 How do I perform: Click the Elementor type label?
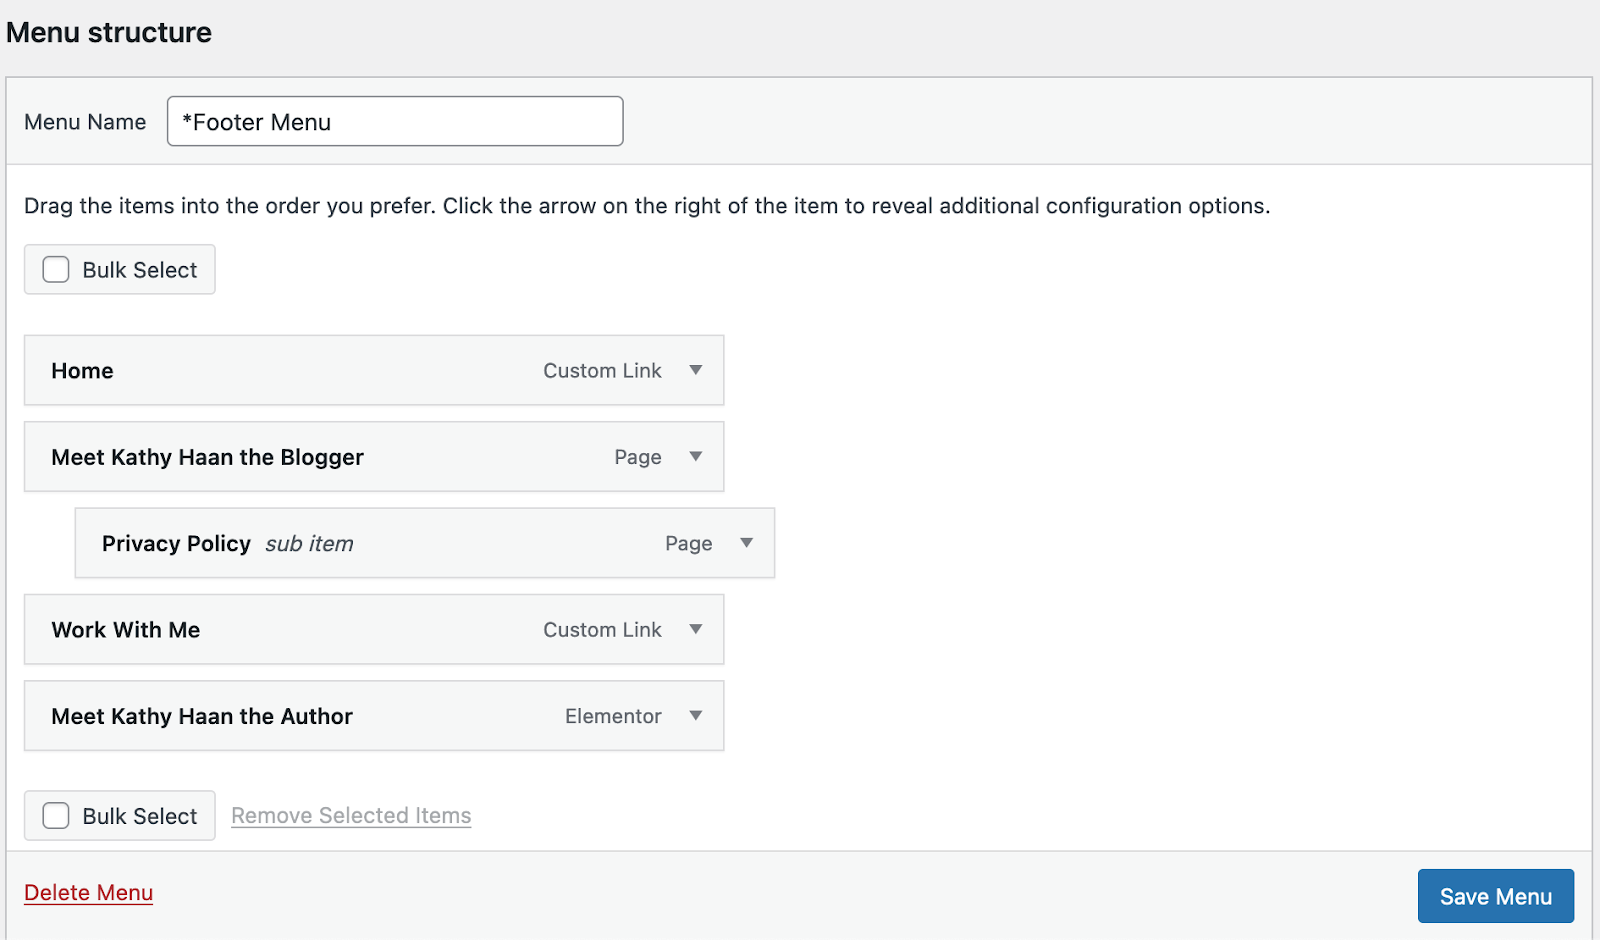(x=613, y=716)
